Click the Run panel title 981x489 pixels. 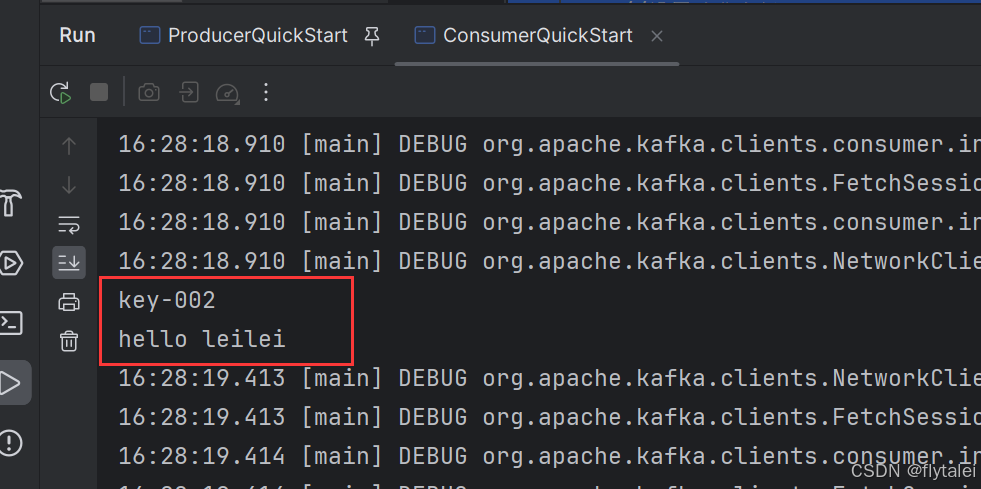click(x=78, y=36)
